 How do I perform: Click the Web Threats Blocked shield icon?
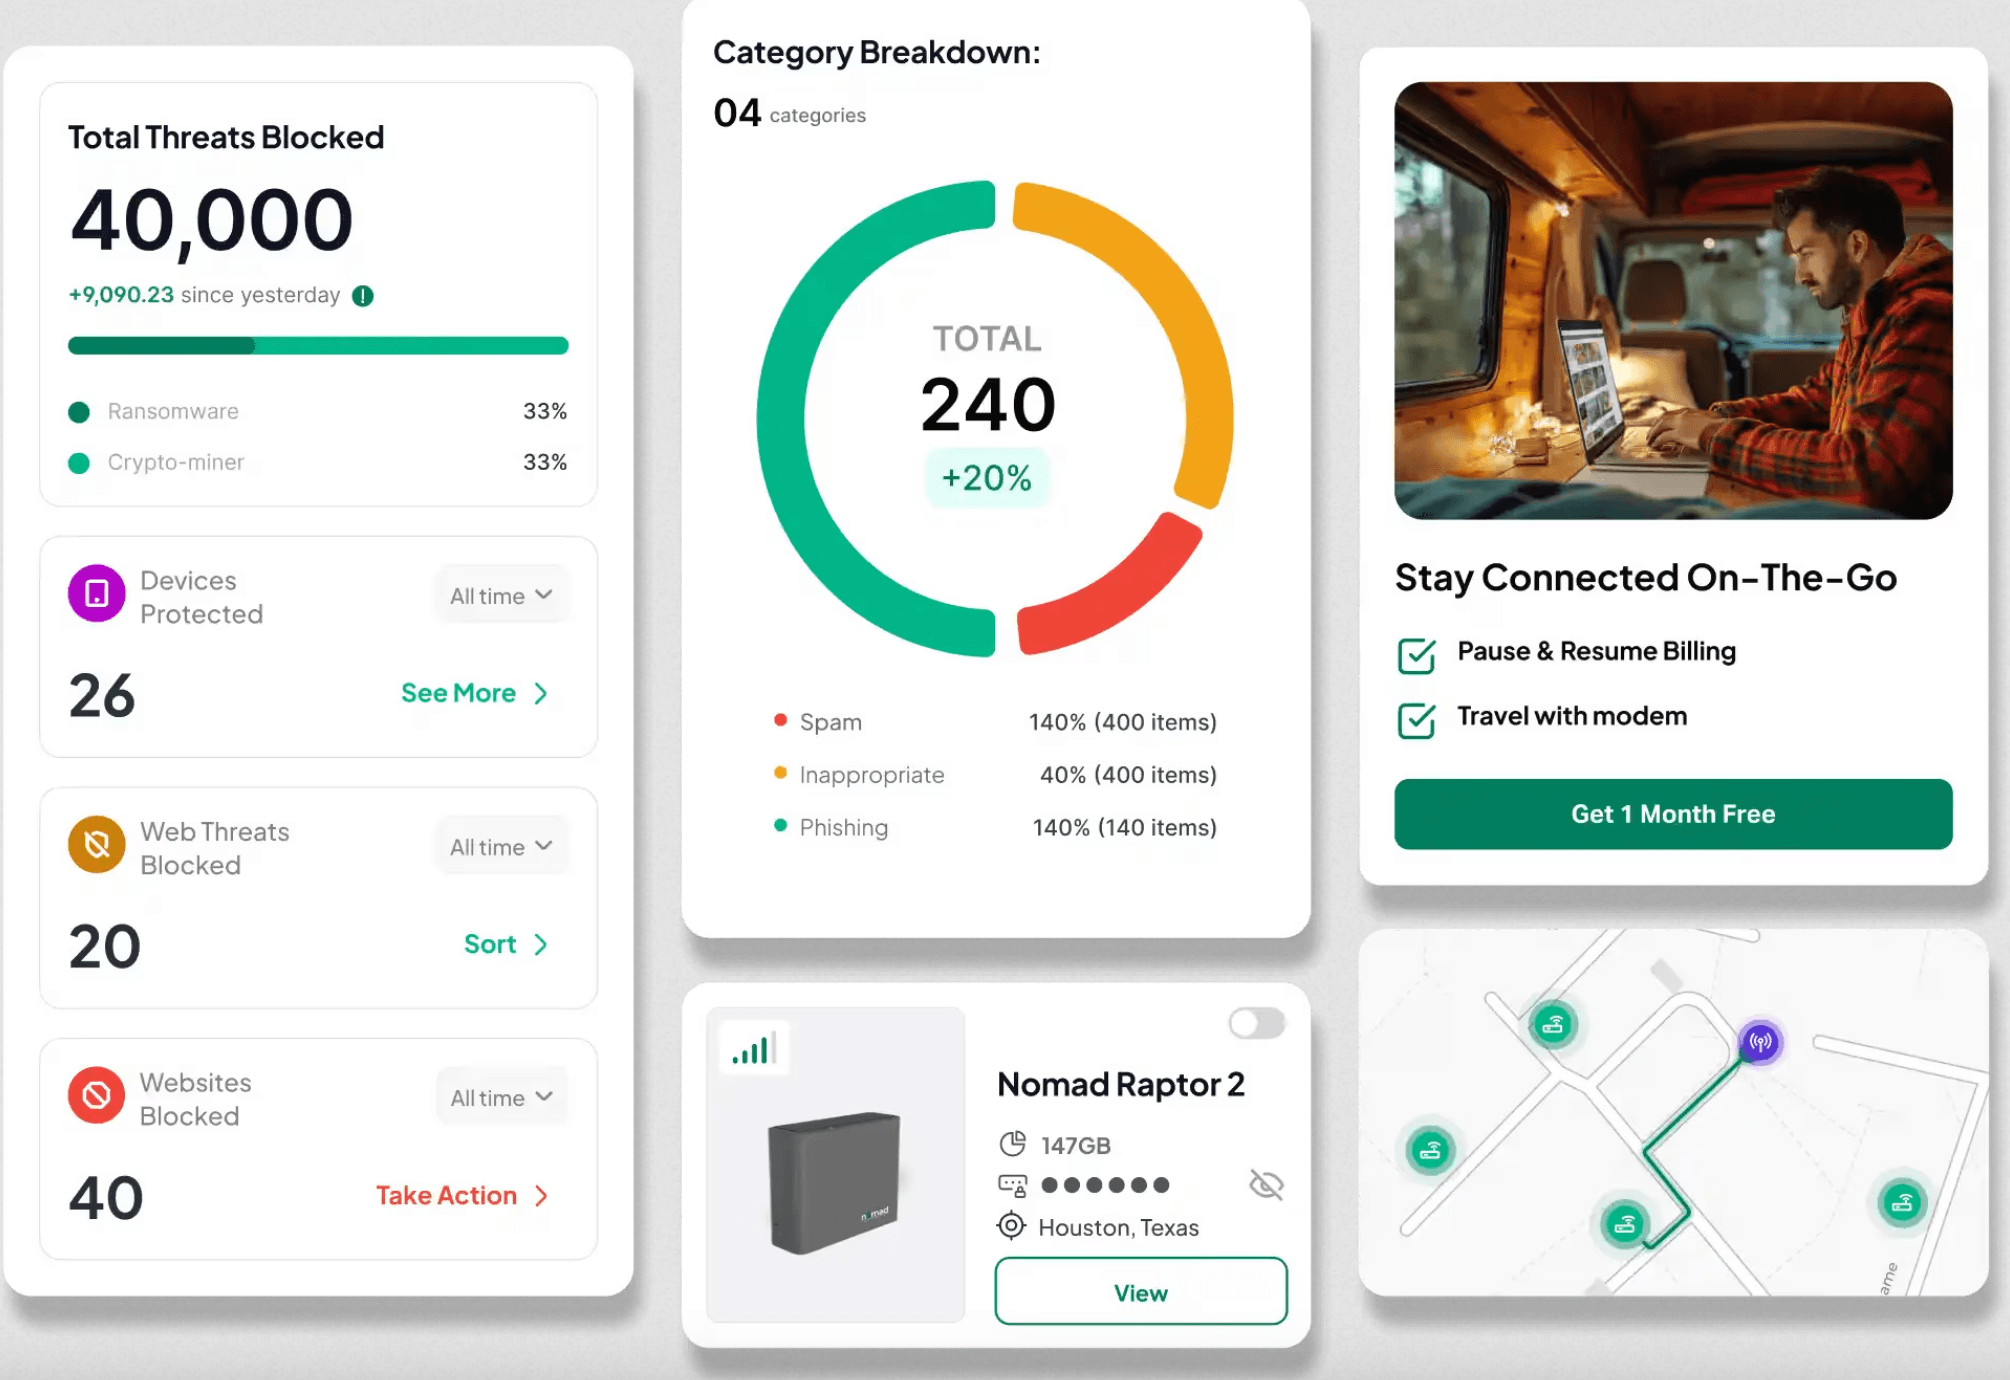click(95, 845)
